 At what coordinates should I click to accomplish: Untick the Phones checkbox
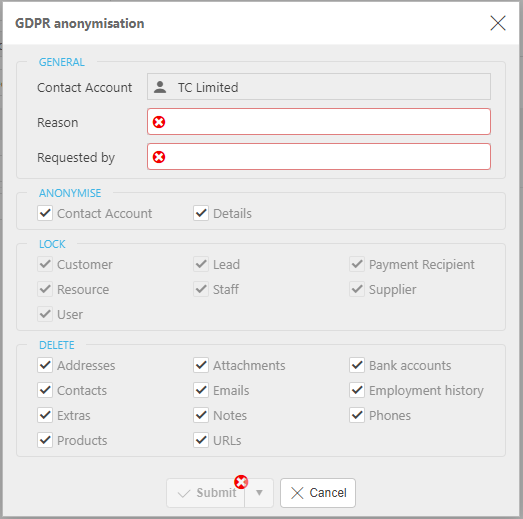[357, 415]
